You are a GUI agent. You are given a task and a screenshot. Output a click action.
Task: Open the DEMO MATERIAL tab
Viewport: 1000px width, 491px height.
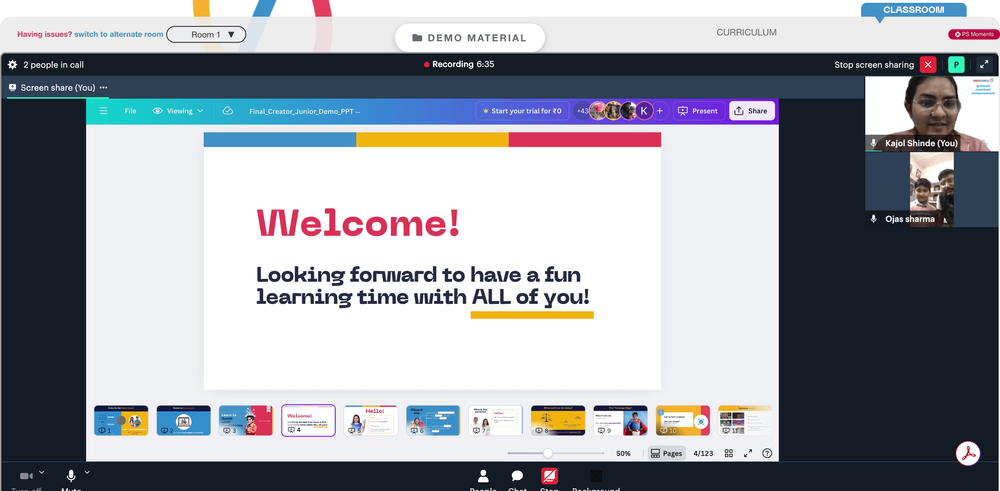click(470, 38)
